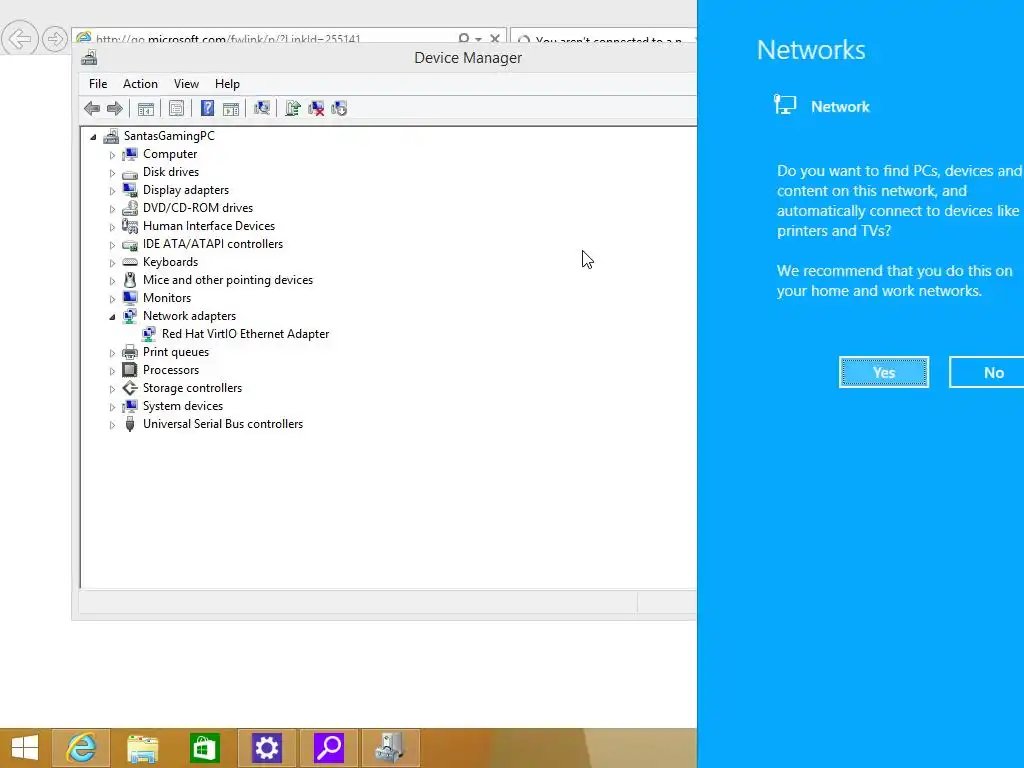Screen dimensions: 1024x768
Task: Expand the IDE ATA/ATAPI controllers node
Action: pos(112,245)
